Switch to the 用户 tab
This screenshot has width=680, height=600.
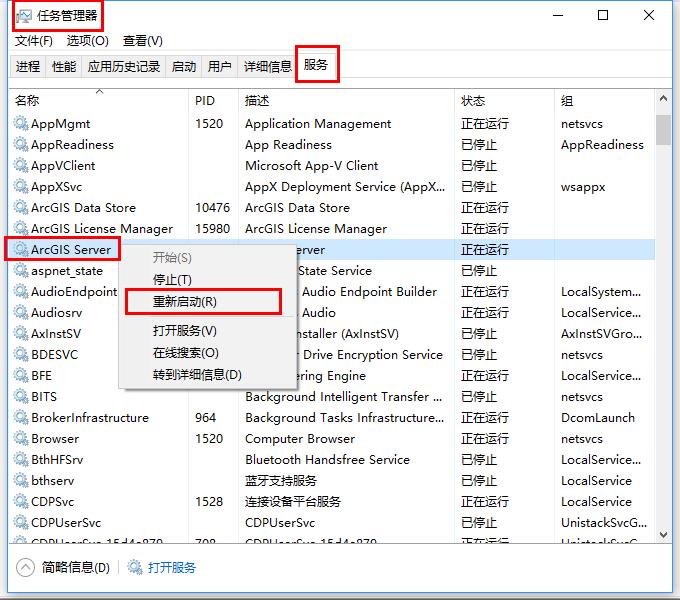pos(219,66)
